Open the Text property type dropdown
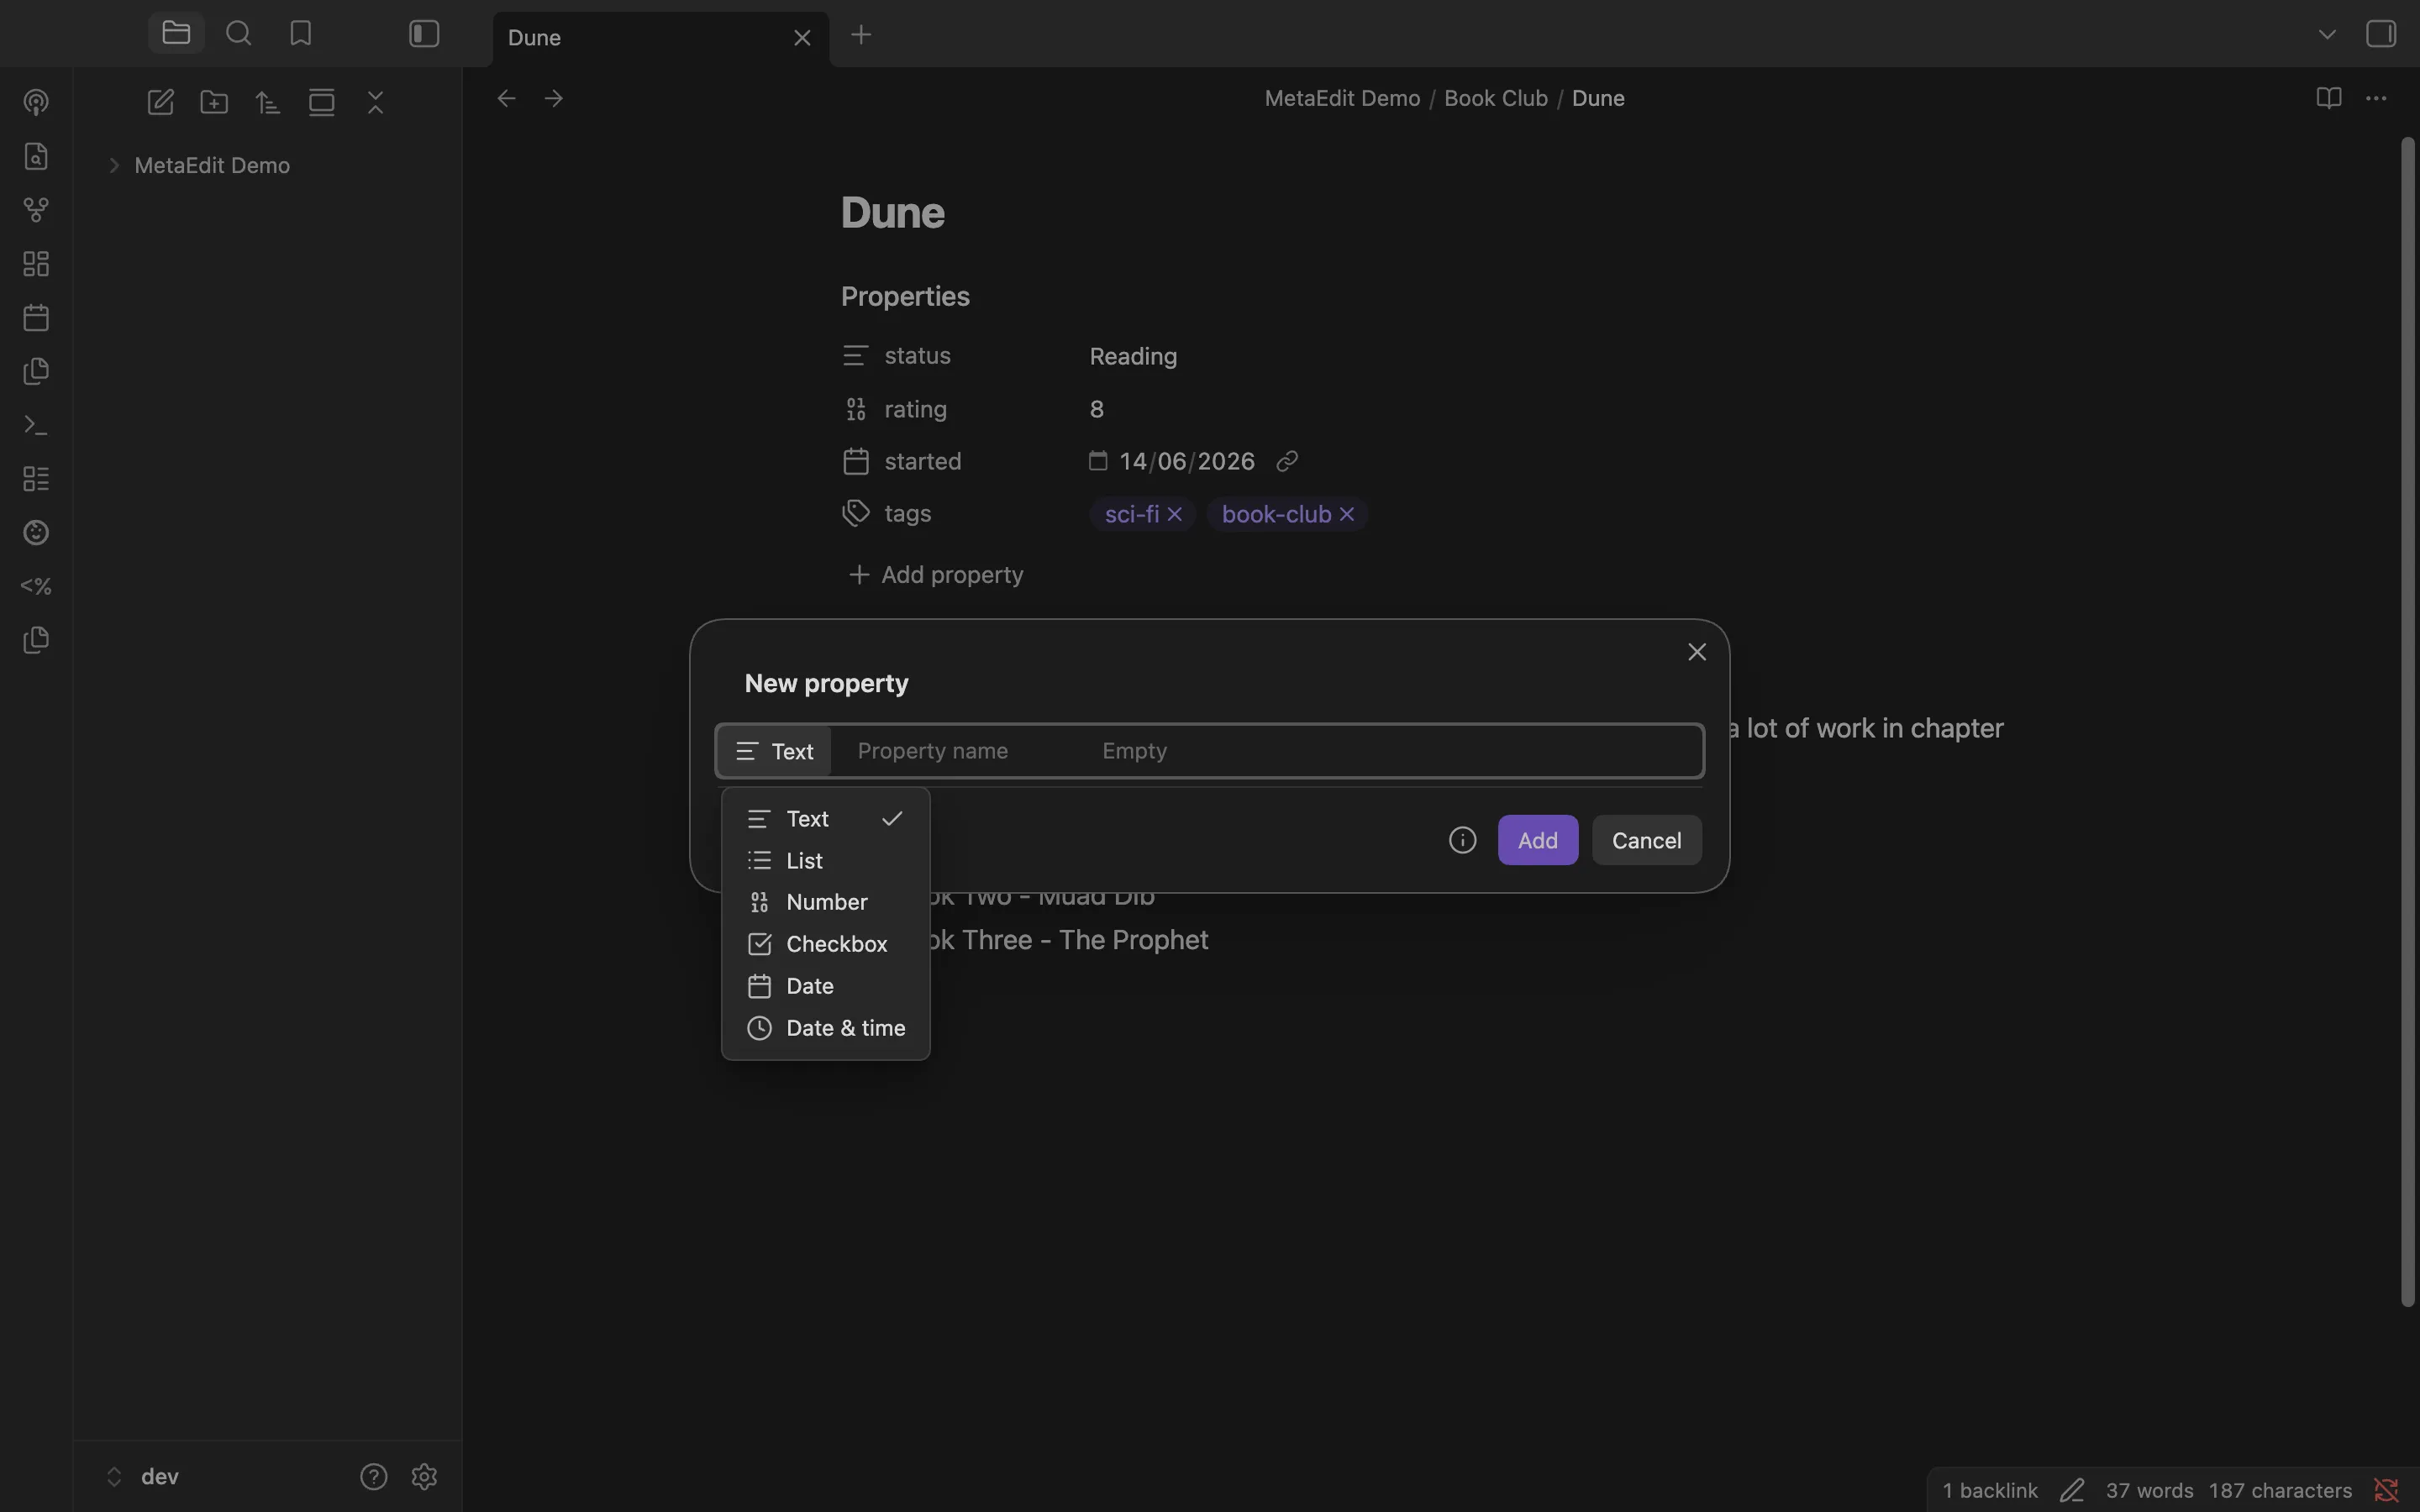 (x=774, y=751)
